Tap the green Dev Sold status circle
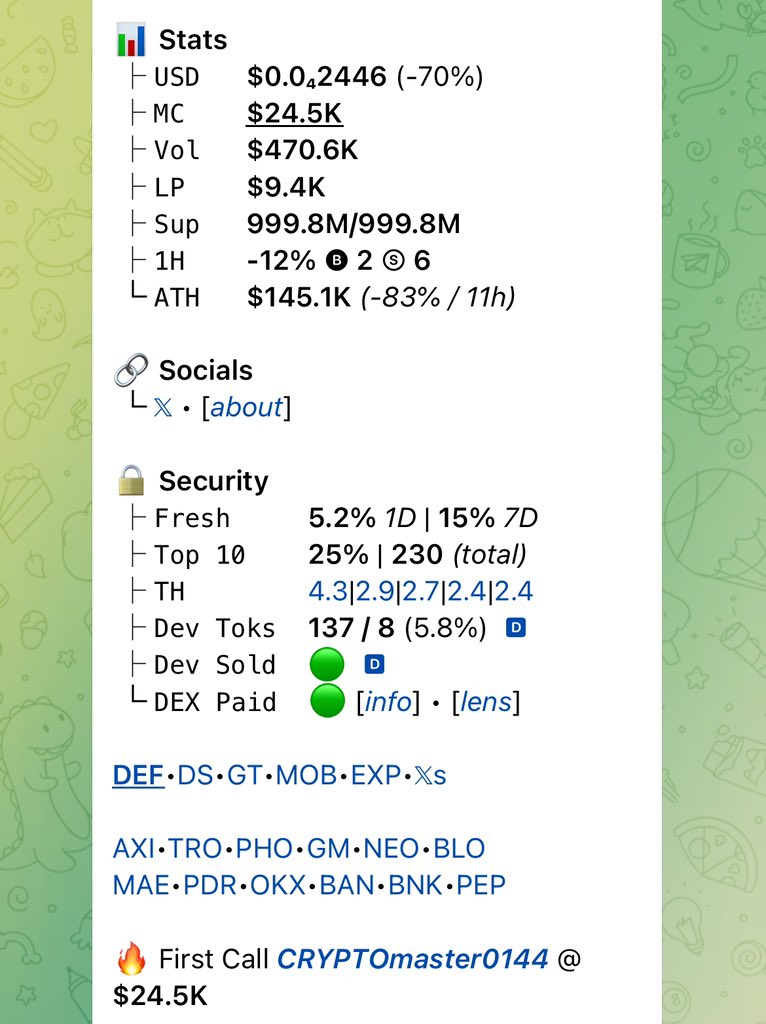 327,665
